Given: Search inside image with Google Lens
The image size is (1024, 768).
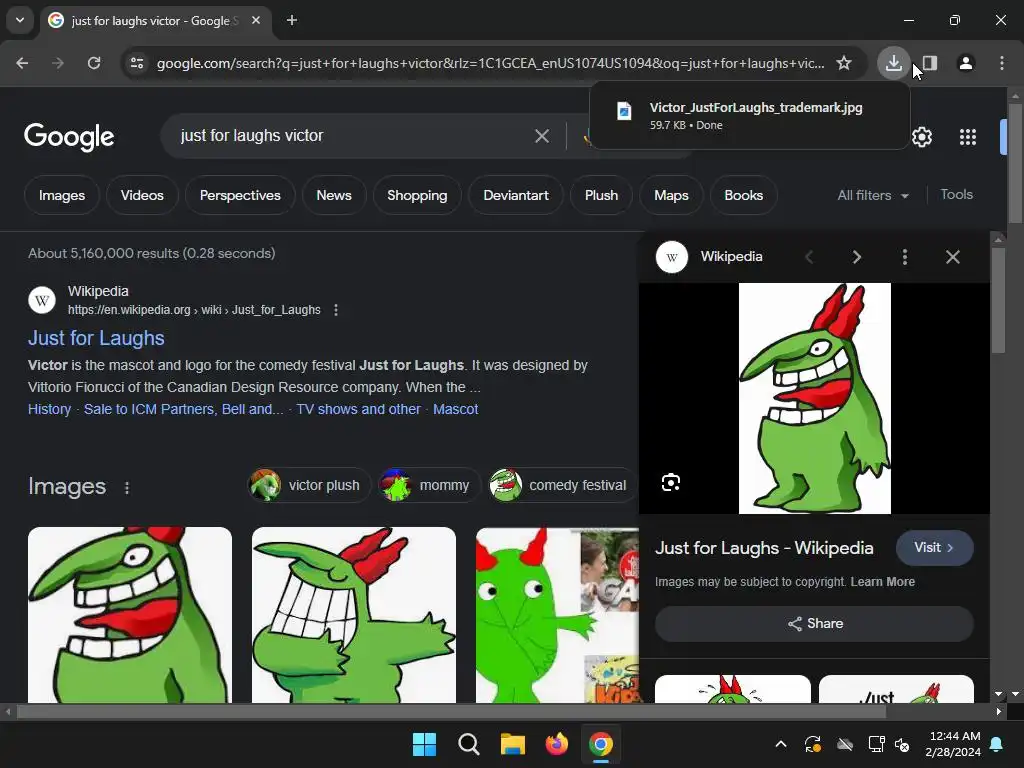Looking at the screenshot, I should tap(671, 483).
